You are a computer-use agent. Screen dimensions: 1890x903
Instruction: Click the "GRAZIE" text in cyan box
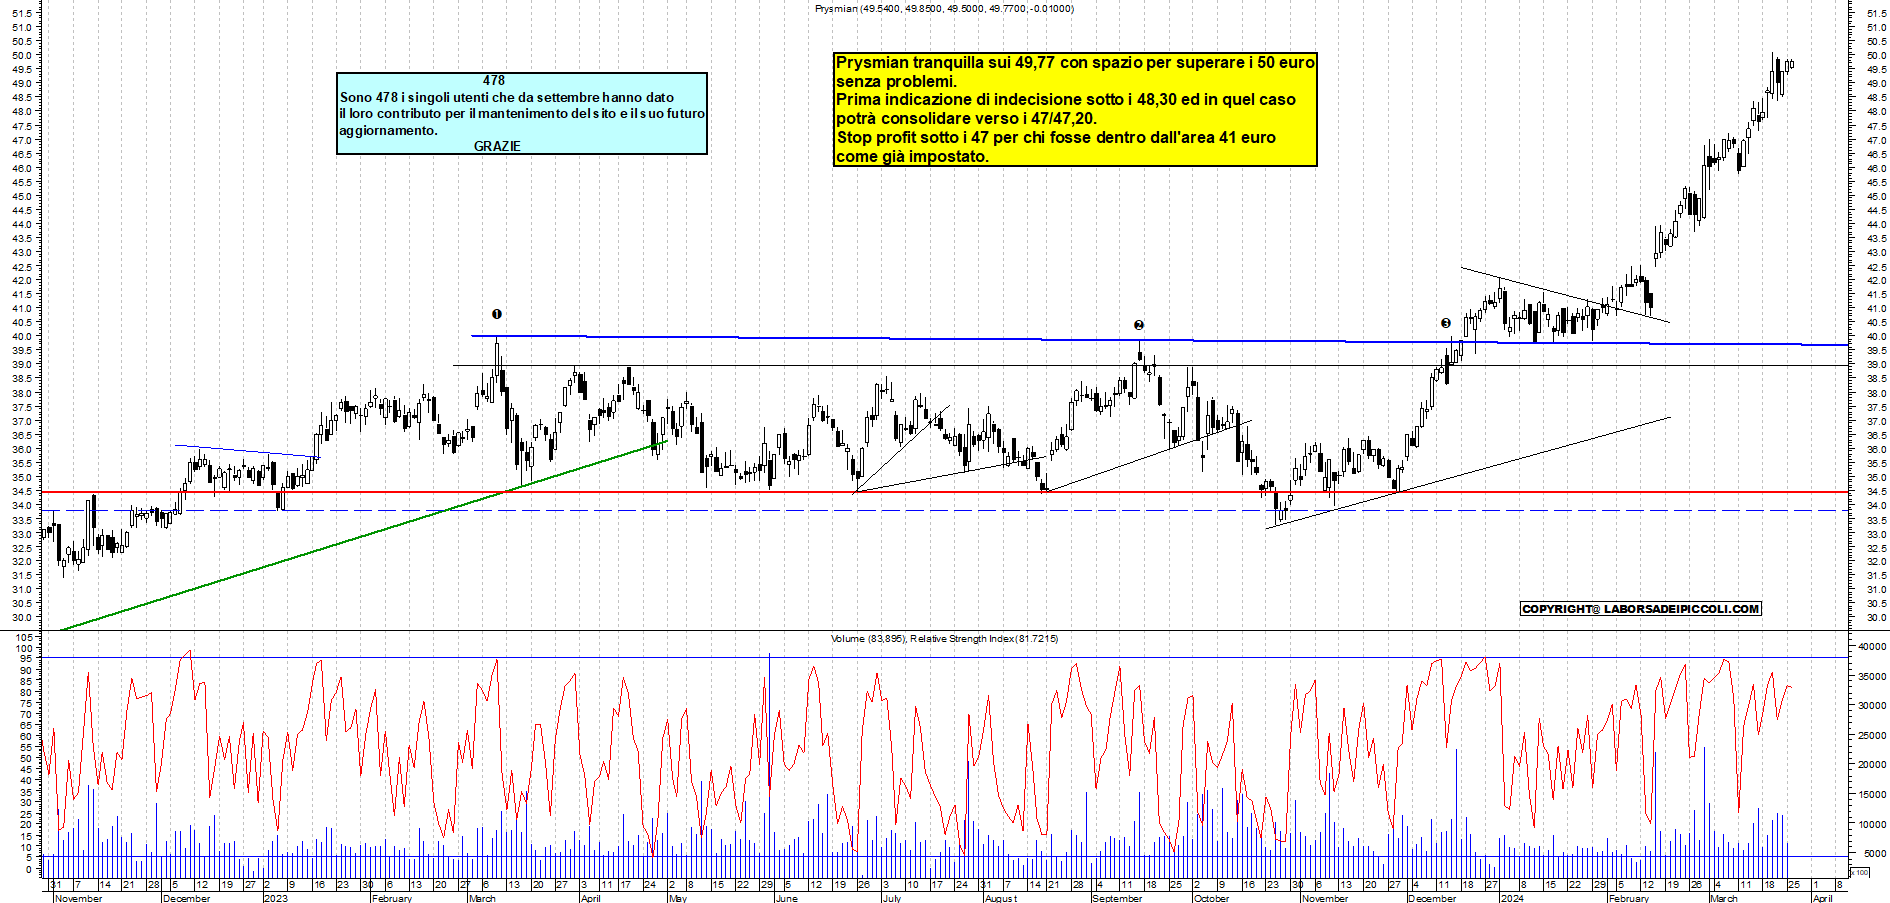pyautogui.click(x=497, y=146)
